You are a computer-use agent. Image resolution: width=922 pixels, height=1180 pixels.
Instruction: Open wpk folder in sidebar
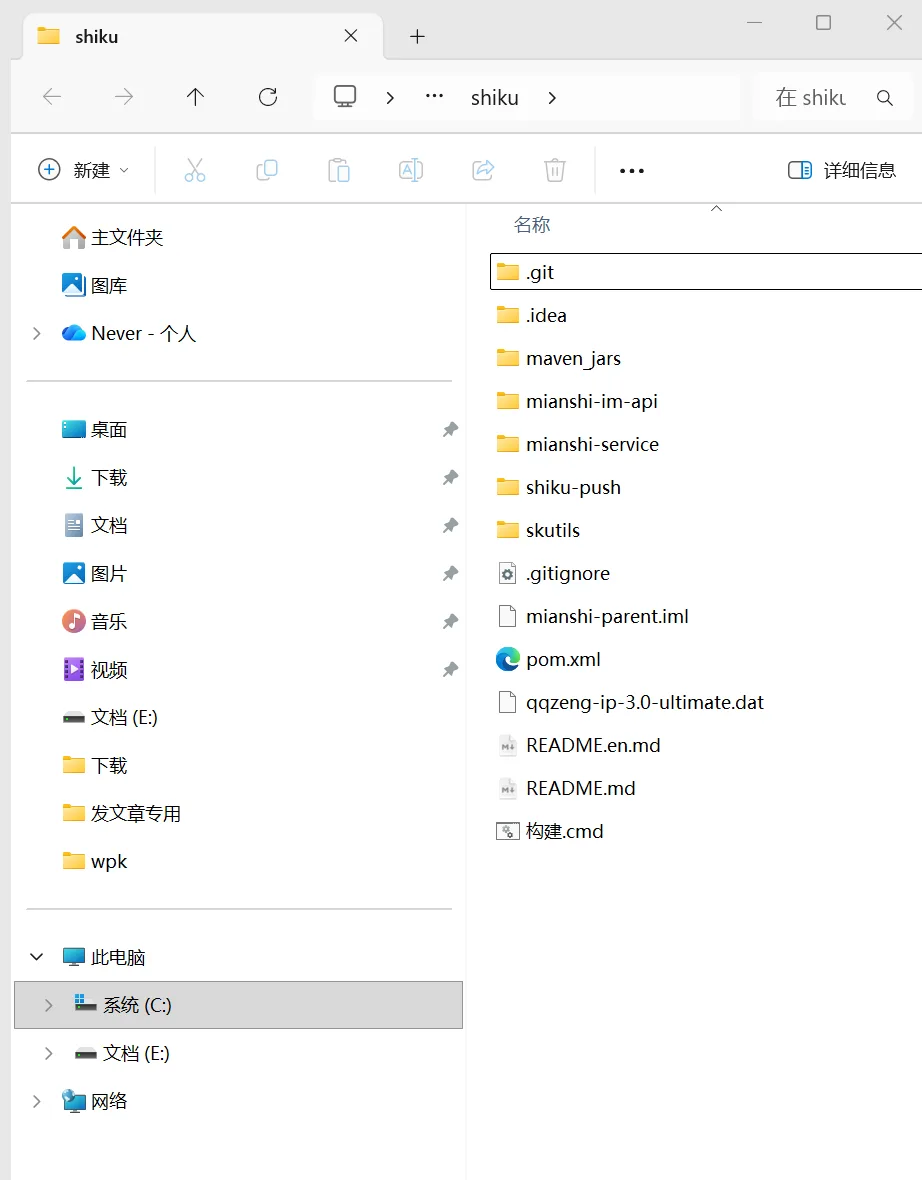[x=94, y=861]
